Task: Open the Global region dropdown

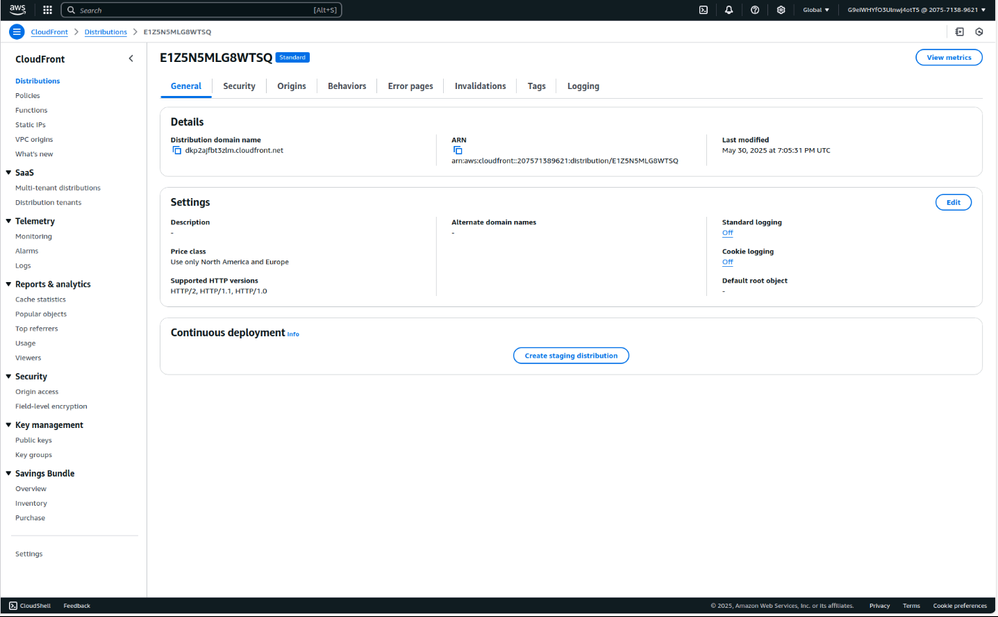Action: click(816, 10)
